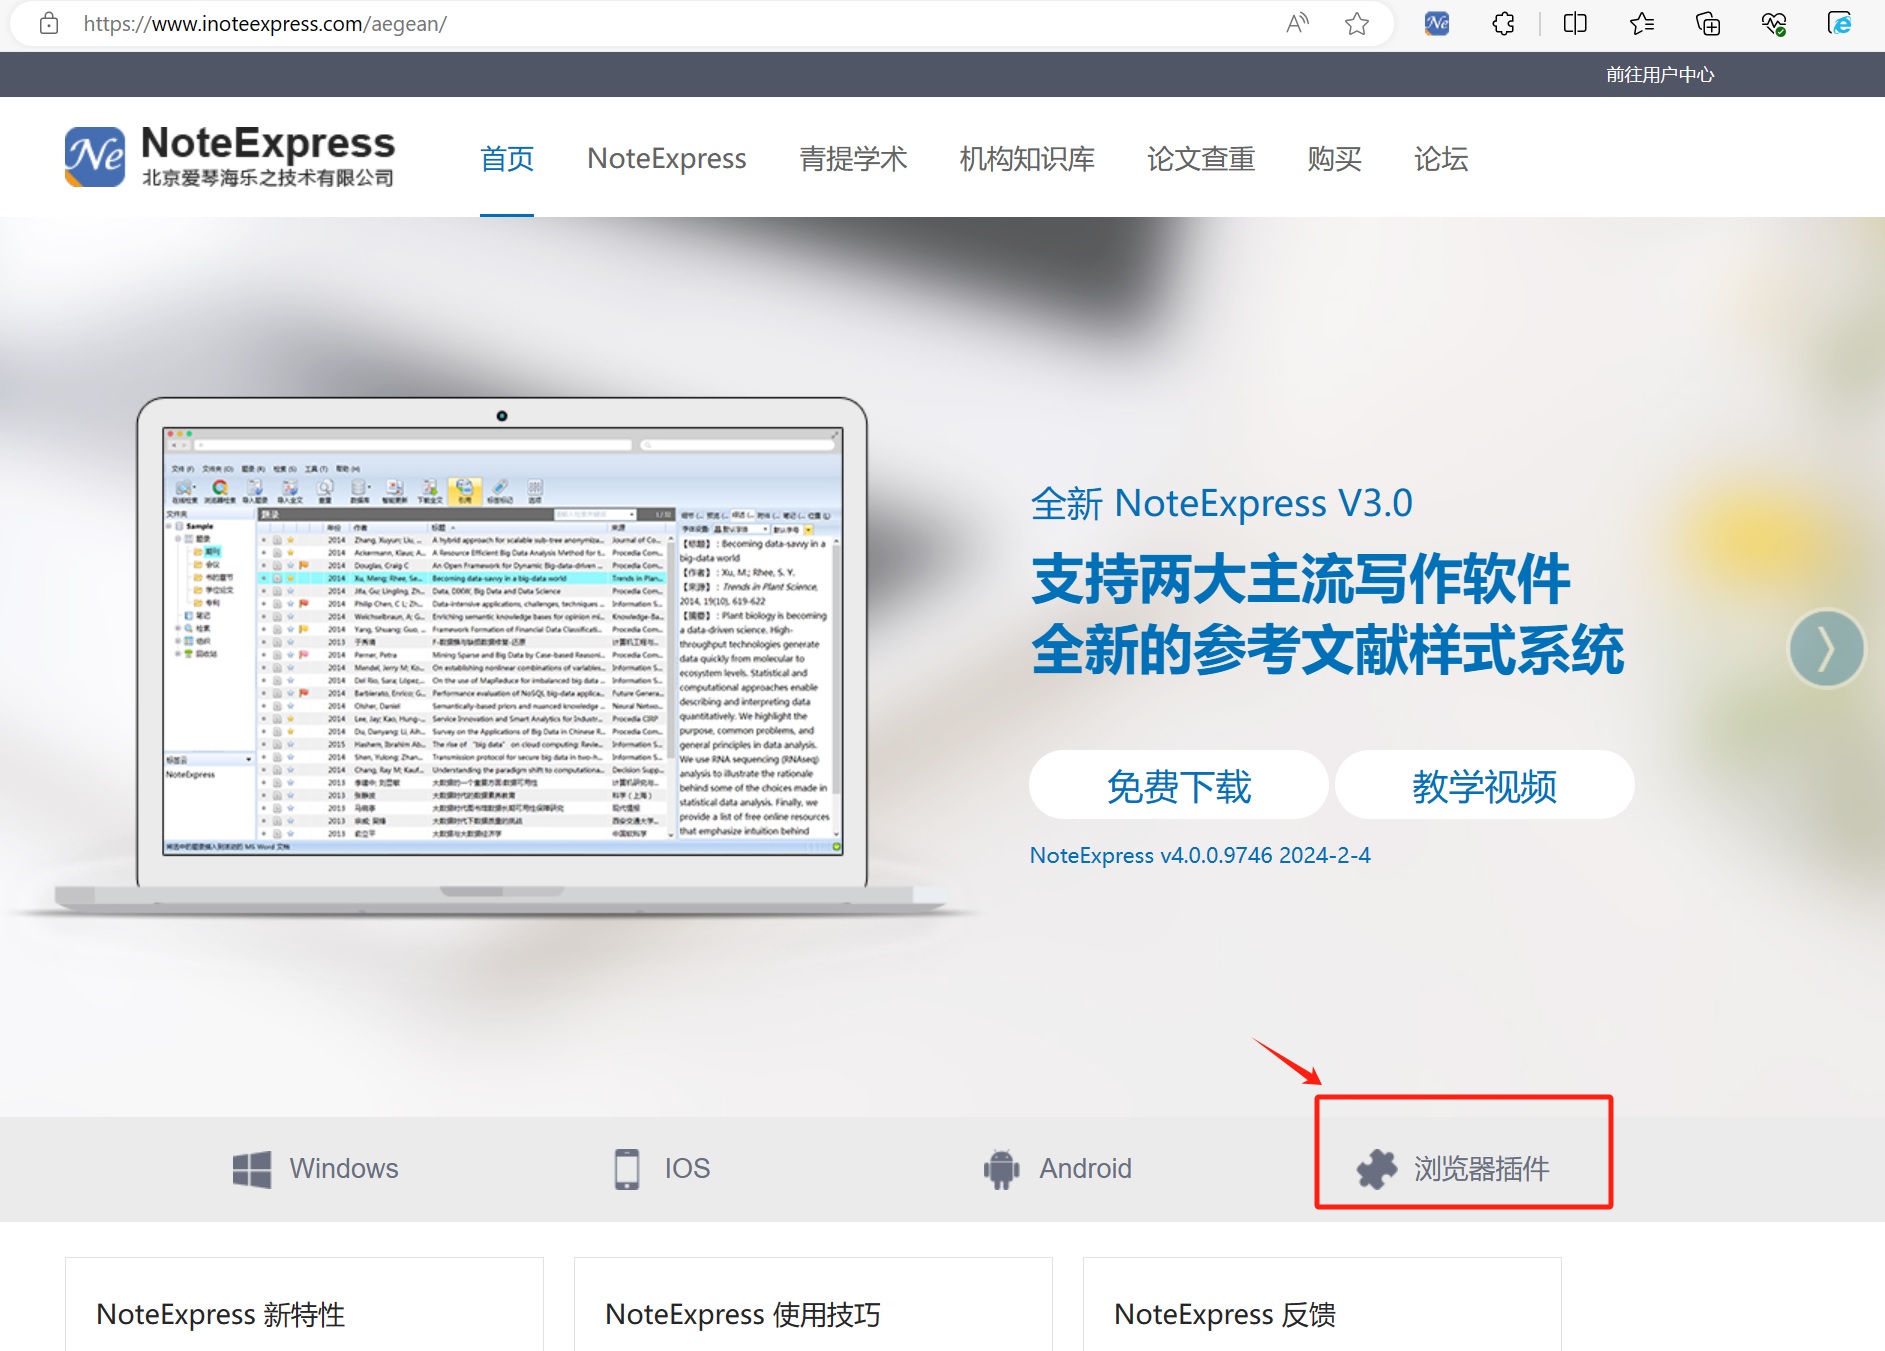1885x1351 pixels.
Task: Click the 教学视频 button
Action: pos(1484,786)
